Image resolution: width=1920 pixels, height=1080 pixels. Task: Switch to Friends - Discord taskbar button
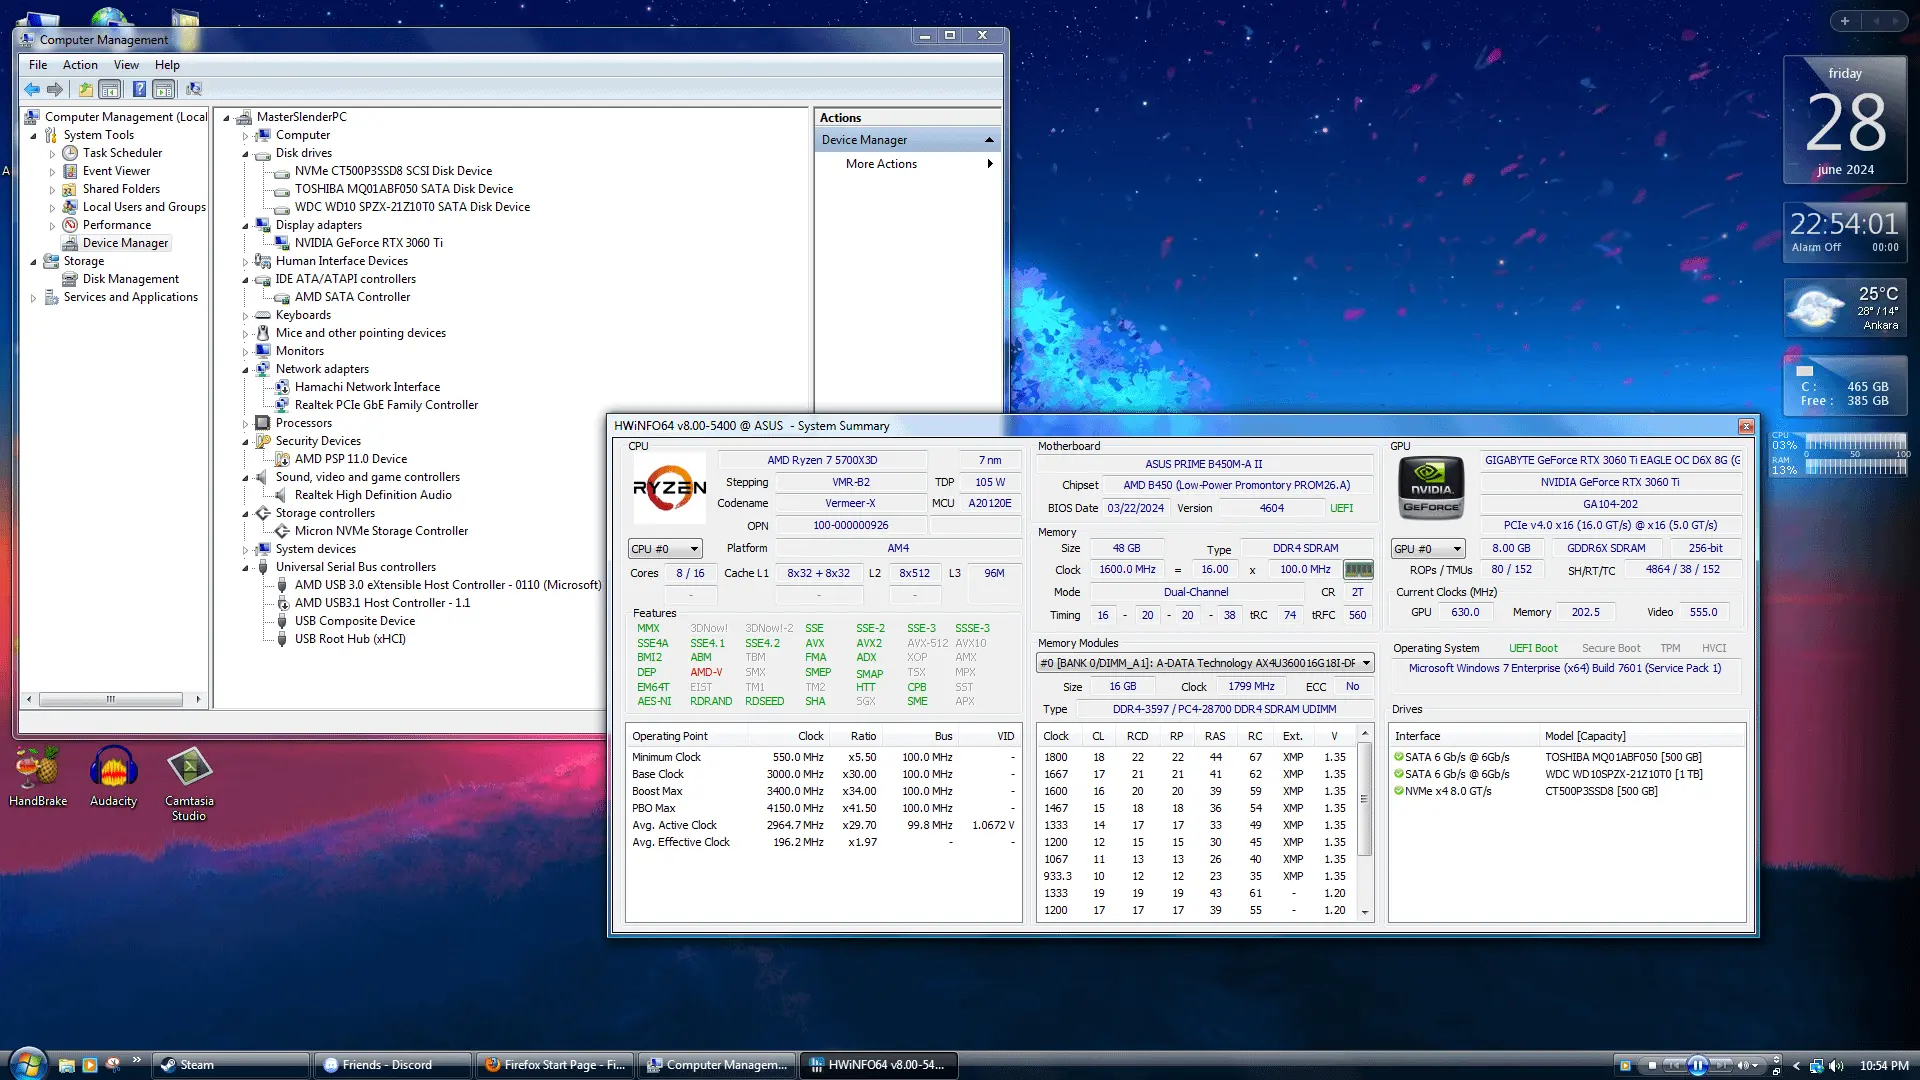[392, 1065]
